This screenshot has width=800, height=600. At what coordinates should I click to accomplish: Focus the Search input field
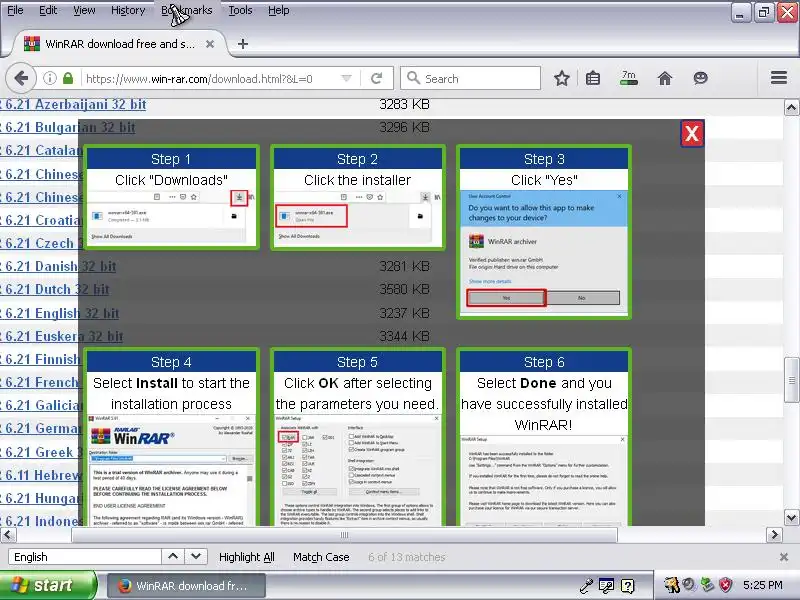[470, 79]
